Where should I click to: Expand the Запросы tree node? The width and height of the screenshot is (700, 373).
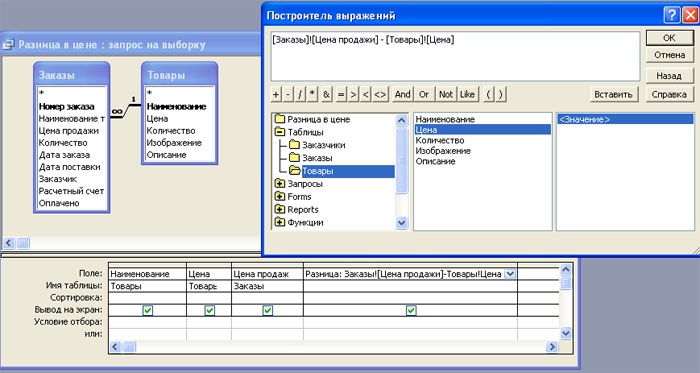tap(280, 183)
